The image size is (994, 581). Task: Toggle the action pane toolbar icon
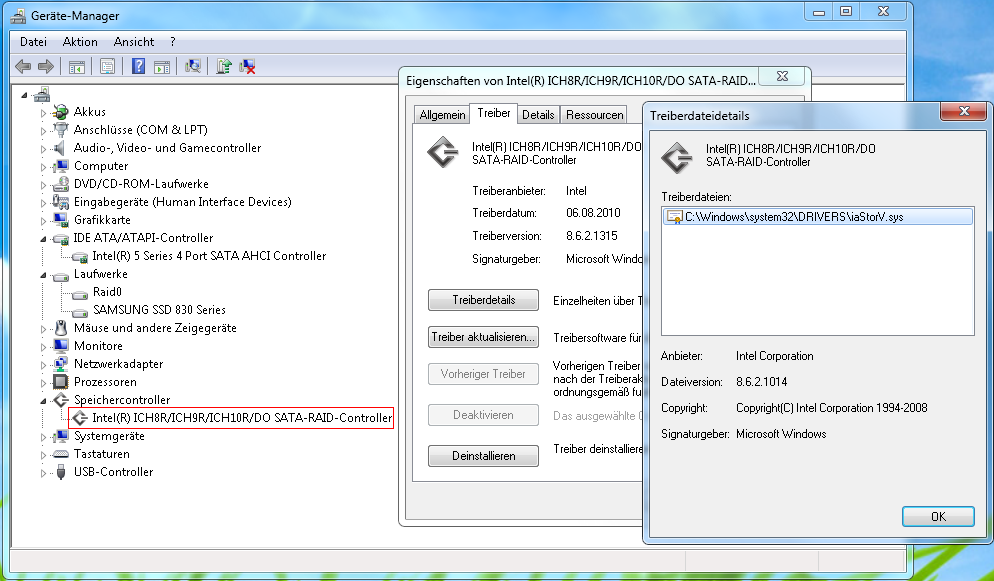[162, 67]
